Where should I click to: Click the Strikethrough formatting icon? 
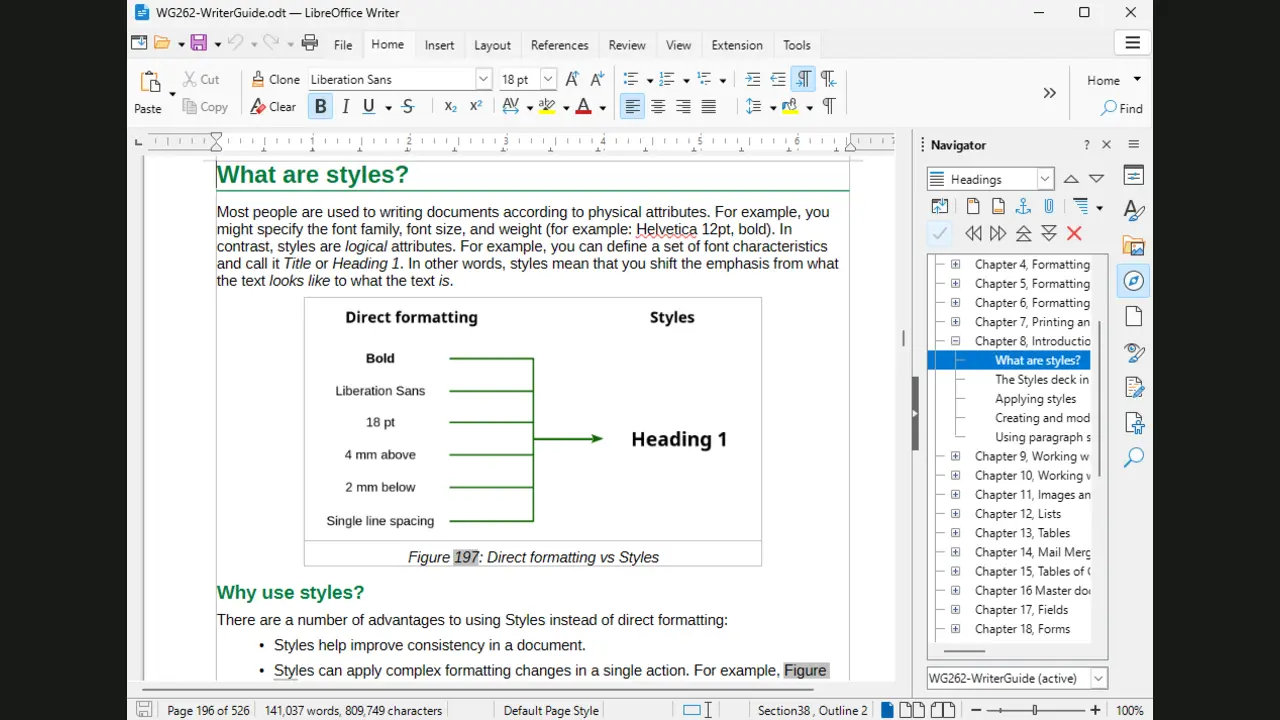click(x=408, y=107)
